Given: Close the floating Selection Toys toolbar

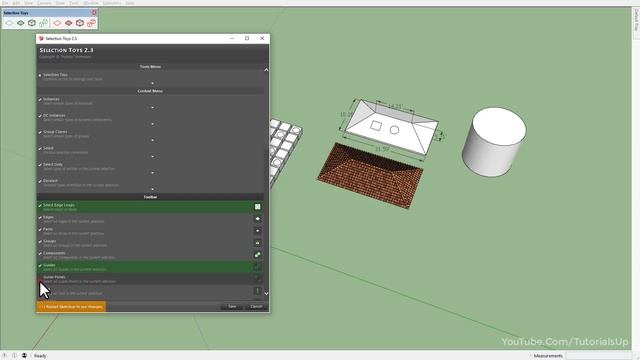Looking at the screenshot, I should click(94, 13).
